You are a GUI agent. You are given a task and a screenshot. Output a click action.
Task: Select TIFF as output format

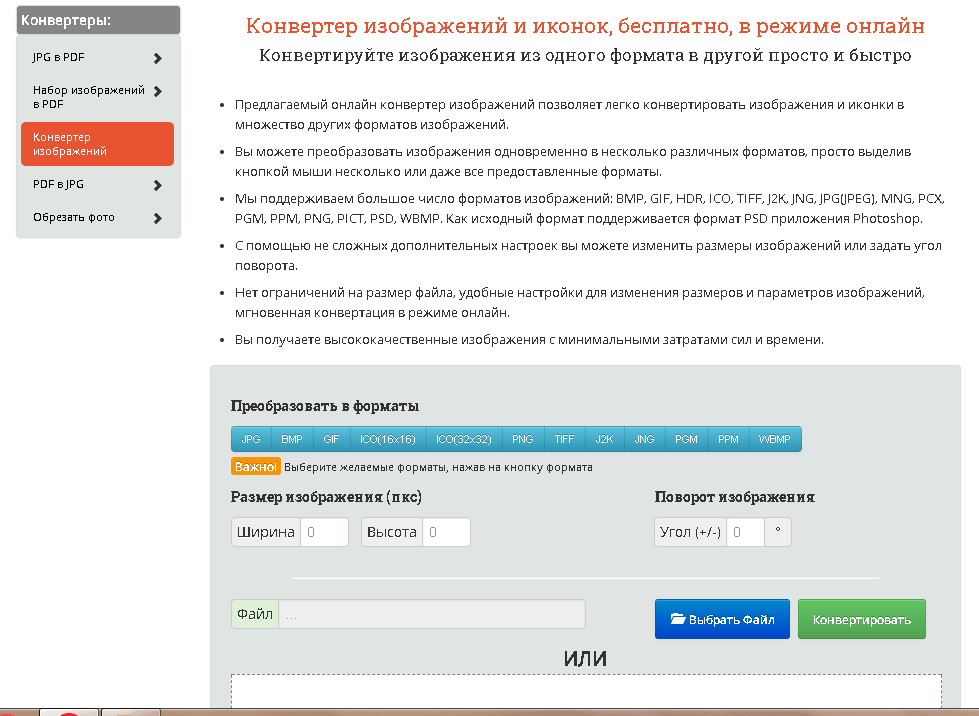564,439
